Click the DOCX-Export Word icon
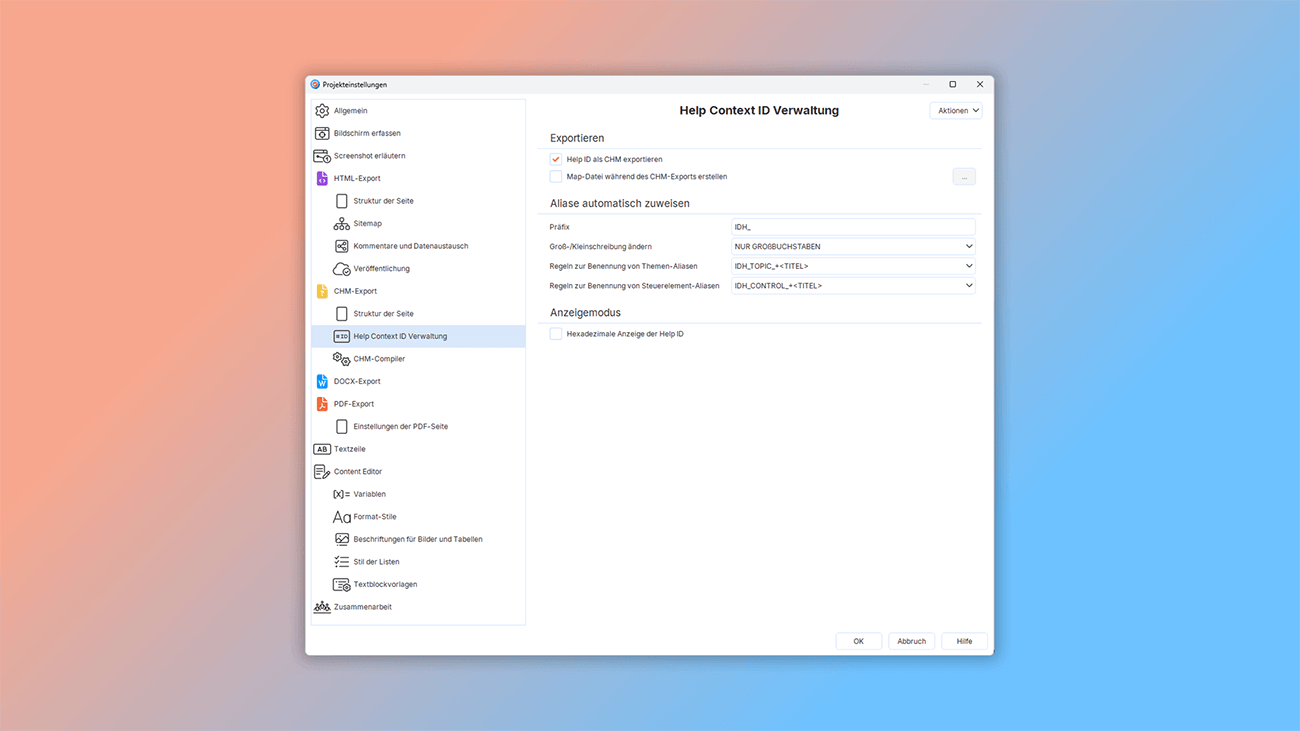 tap(322, 382)
